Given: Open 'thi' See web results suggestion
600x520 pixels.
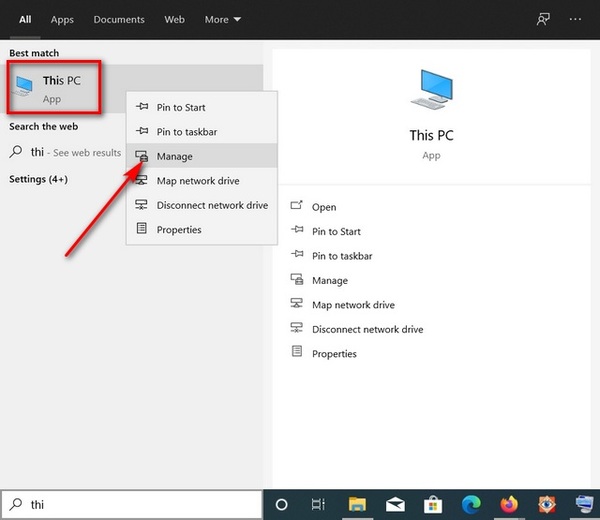Looking at the screenshot, I should tap(65, 152).
